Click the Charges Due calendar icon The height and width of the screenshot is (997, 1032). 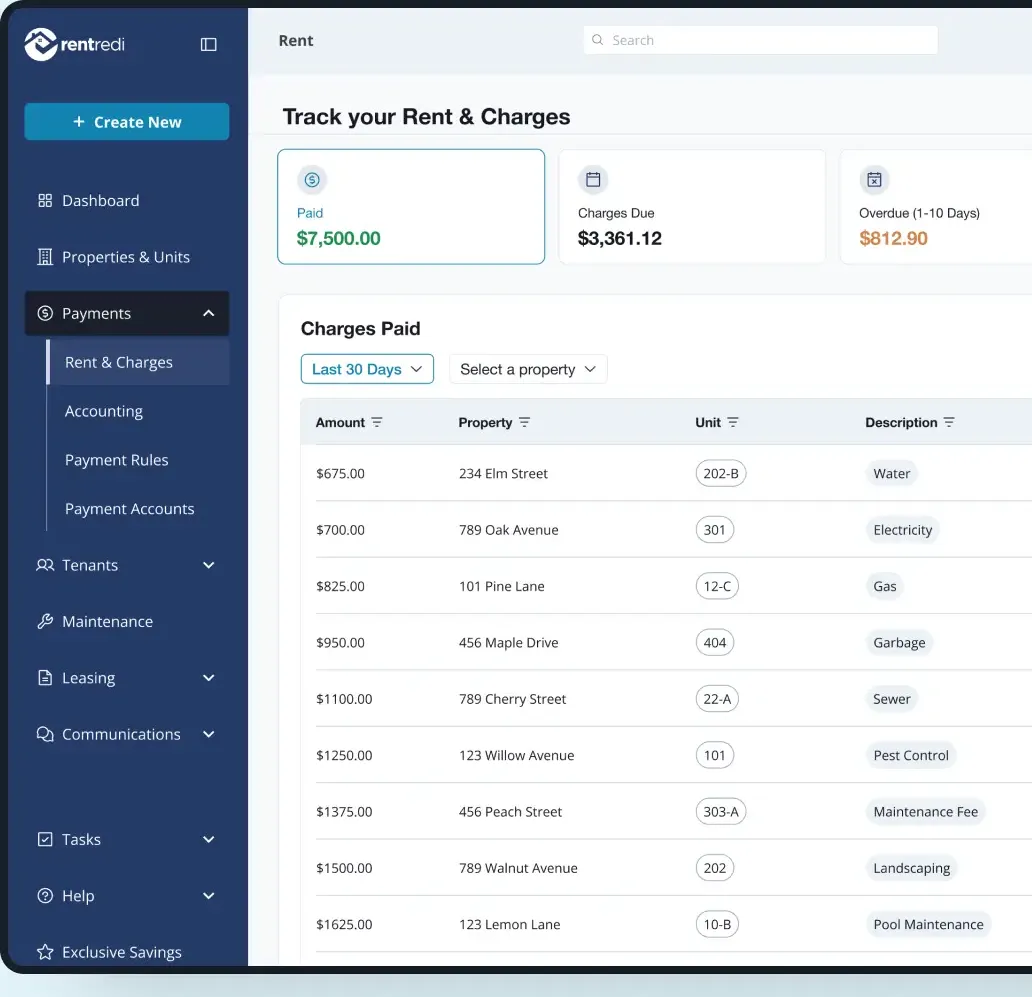(x=593, y=180)
